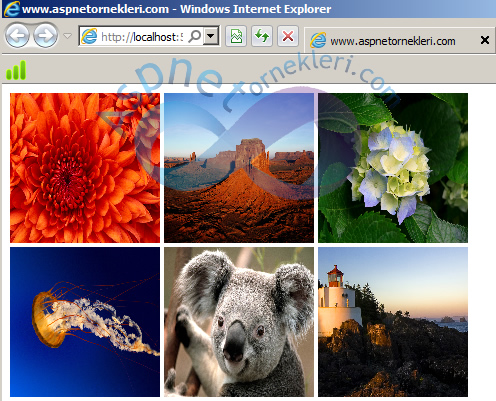
Task: Click the localhost address bar field
Action: pyautogui.click(x=142, y=36)
